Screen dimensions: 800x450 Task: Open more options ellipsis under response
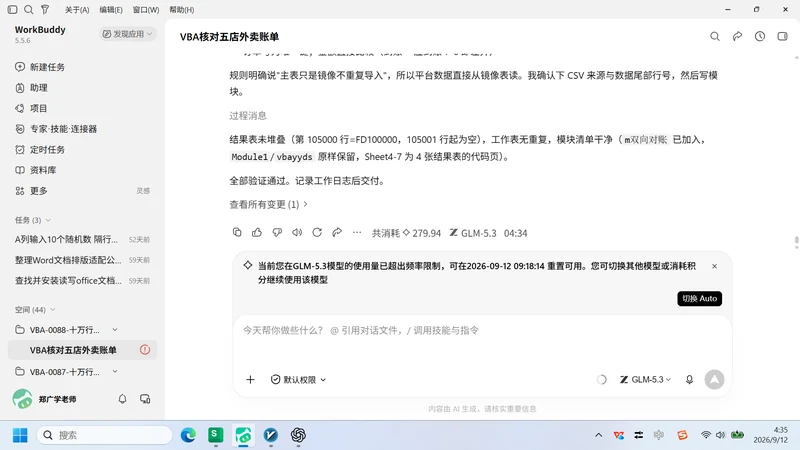pos(357,233)
